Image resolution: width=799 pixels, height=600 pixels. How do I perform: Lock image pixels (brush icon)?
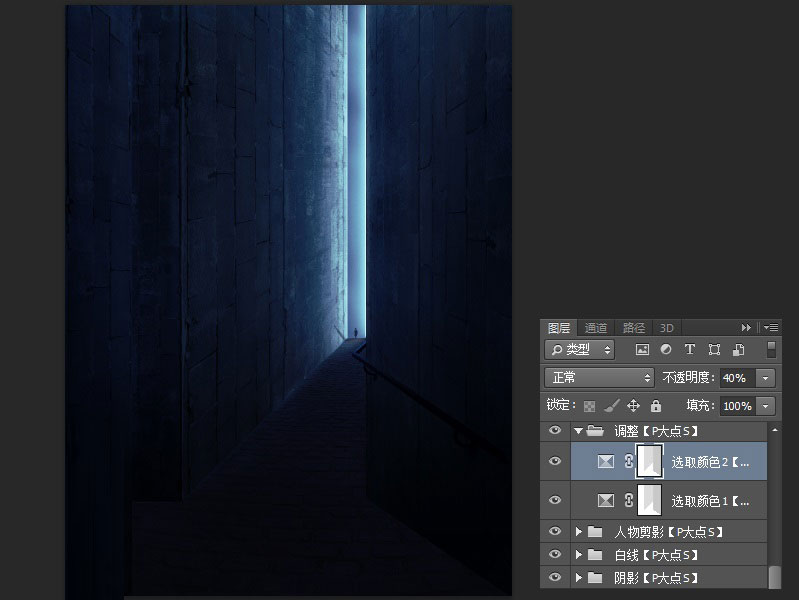(611, 406)
